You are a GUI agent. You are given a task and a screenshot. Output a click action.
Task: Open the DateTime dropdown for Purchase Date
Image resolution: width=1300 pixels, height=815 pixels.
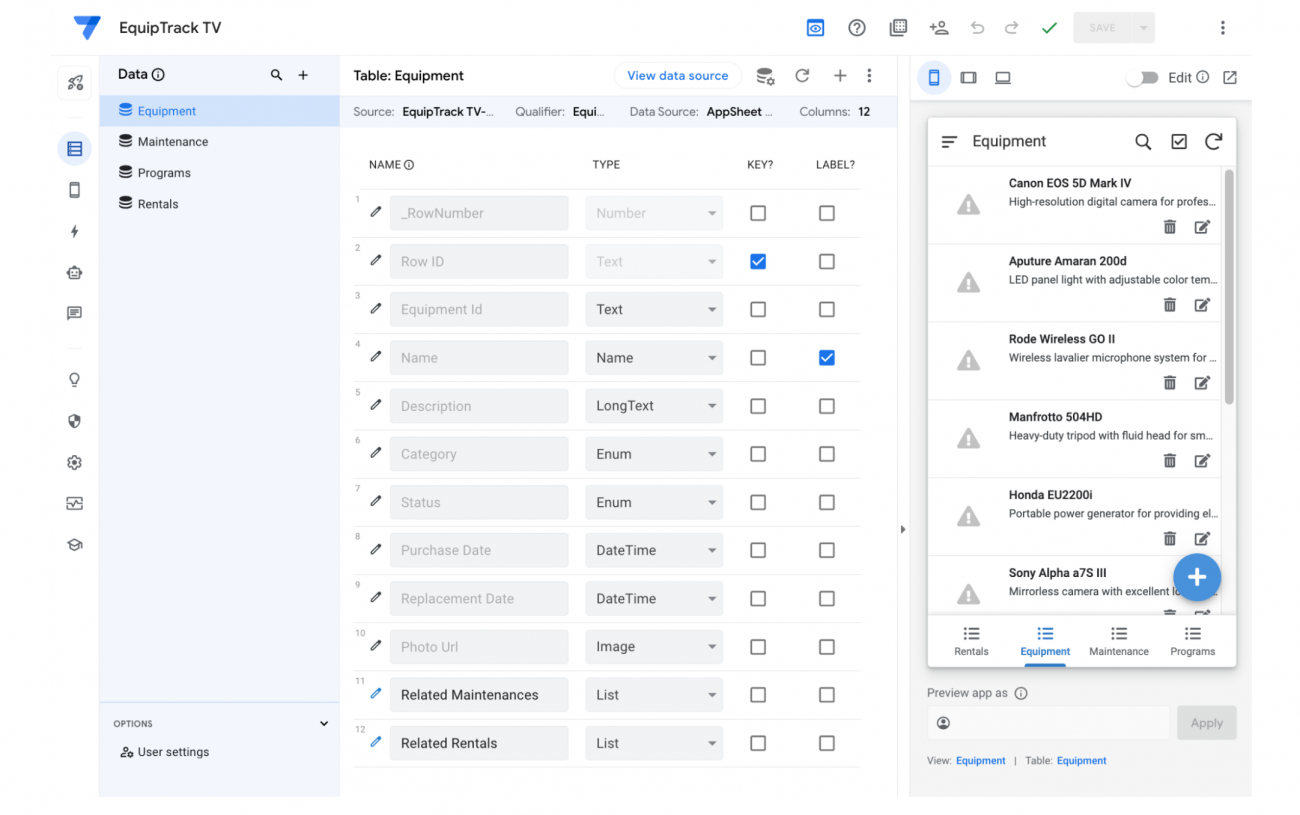coord(654,551)
